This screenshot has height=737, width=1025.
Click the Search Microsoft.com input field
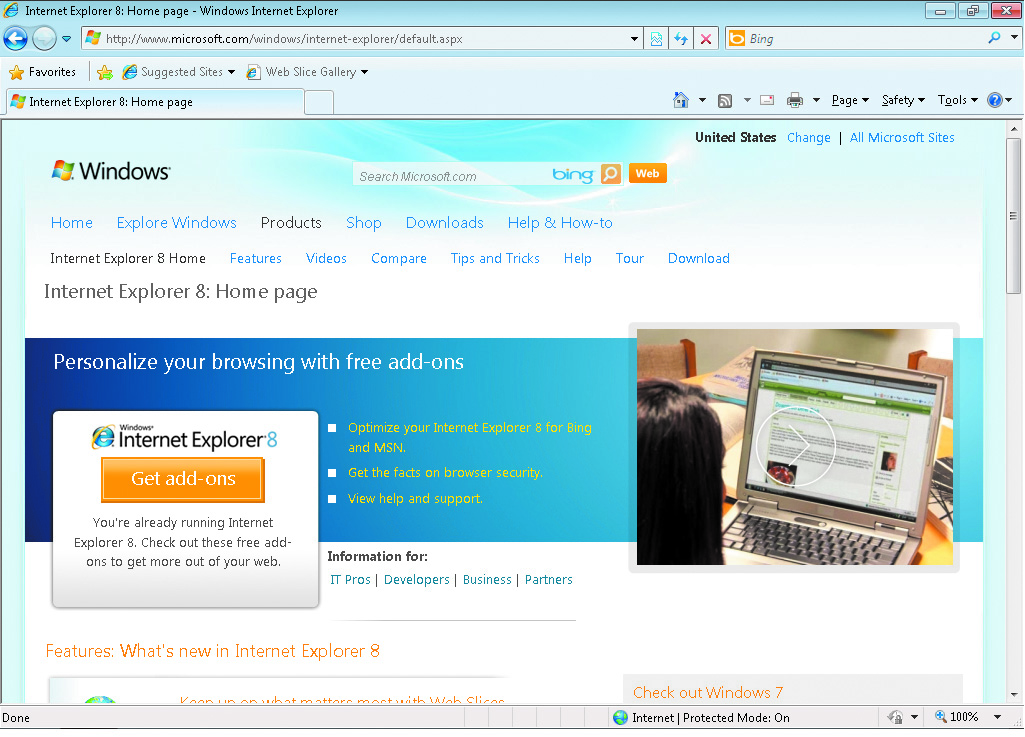[452, 176]
